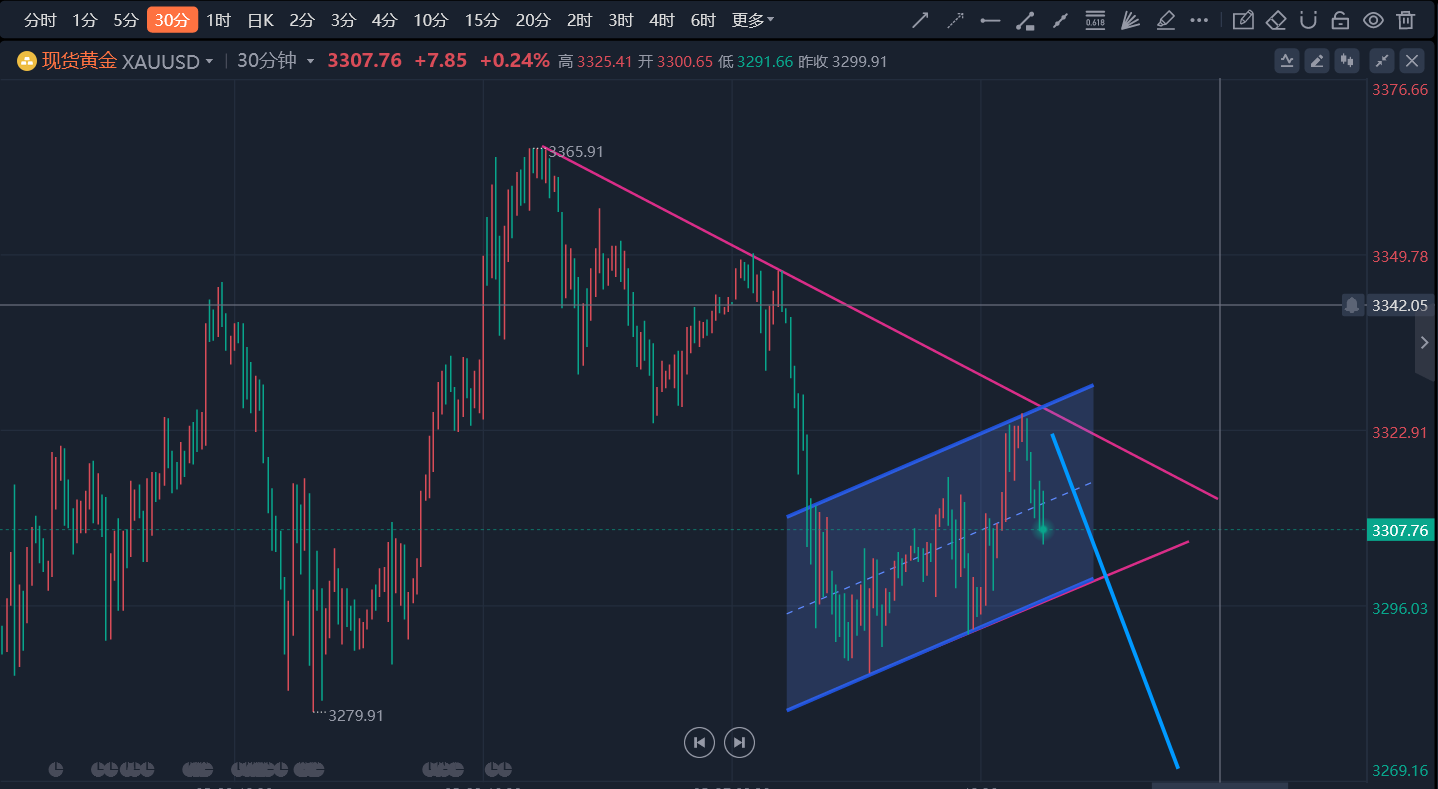Viewport: 1438px width, 789px height.
Task: Click the +0.24% percent change value
Action: [x=515, y=61]
